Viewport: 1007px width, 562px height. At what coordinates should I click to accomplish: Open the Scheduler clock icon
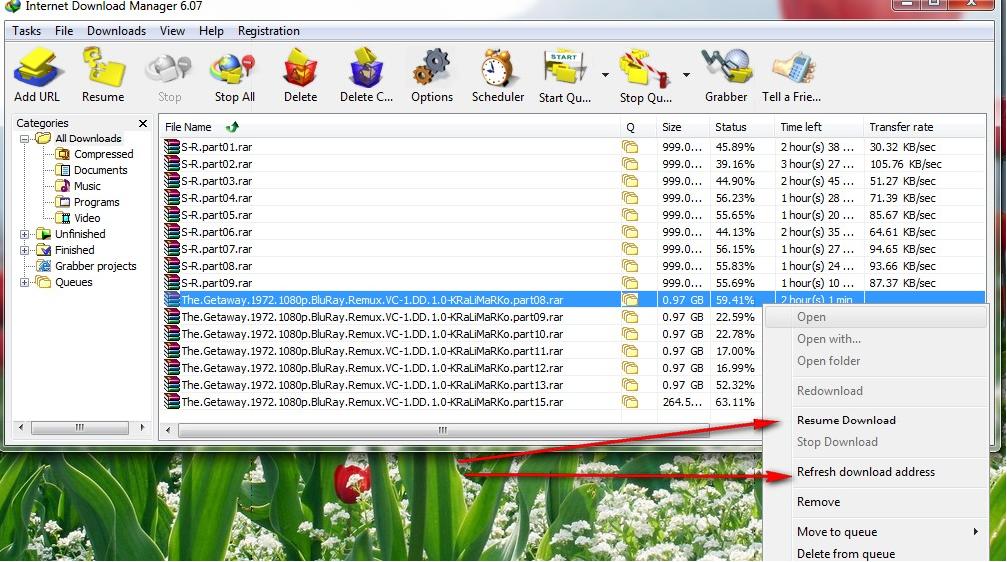click(x=497, y=67)
